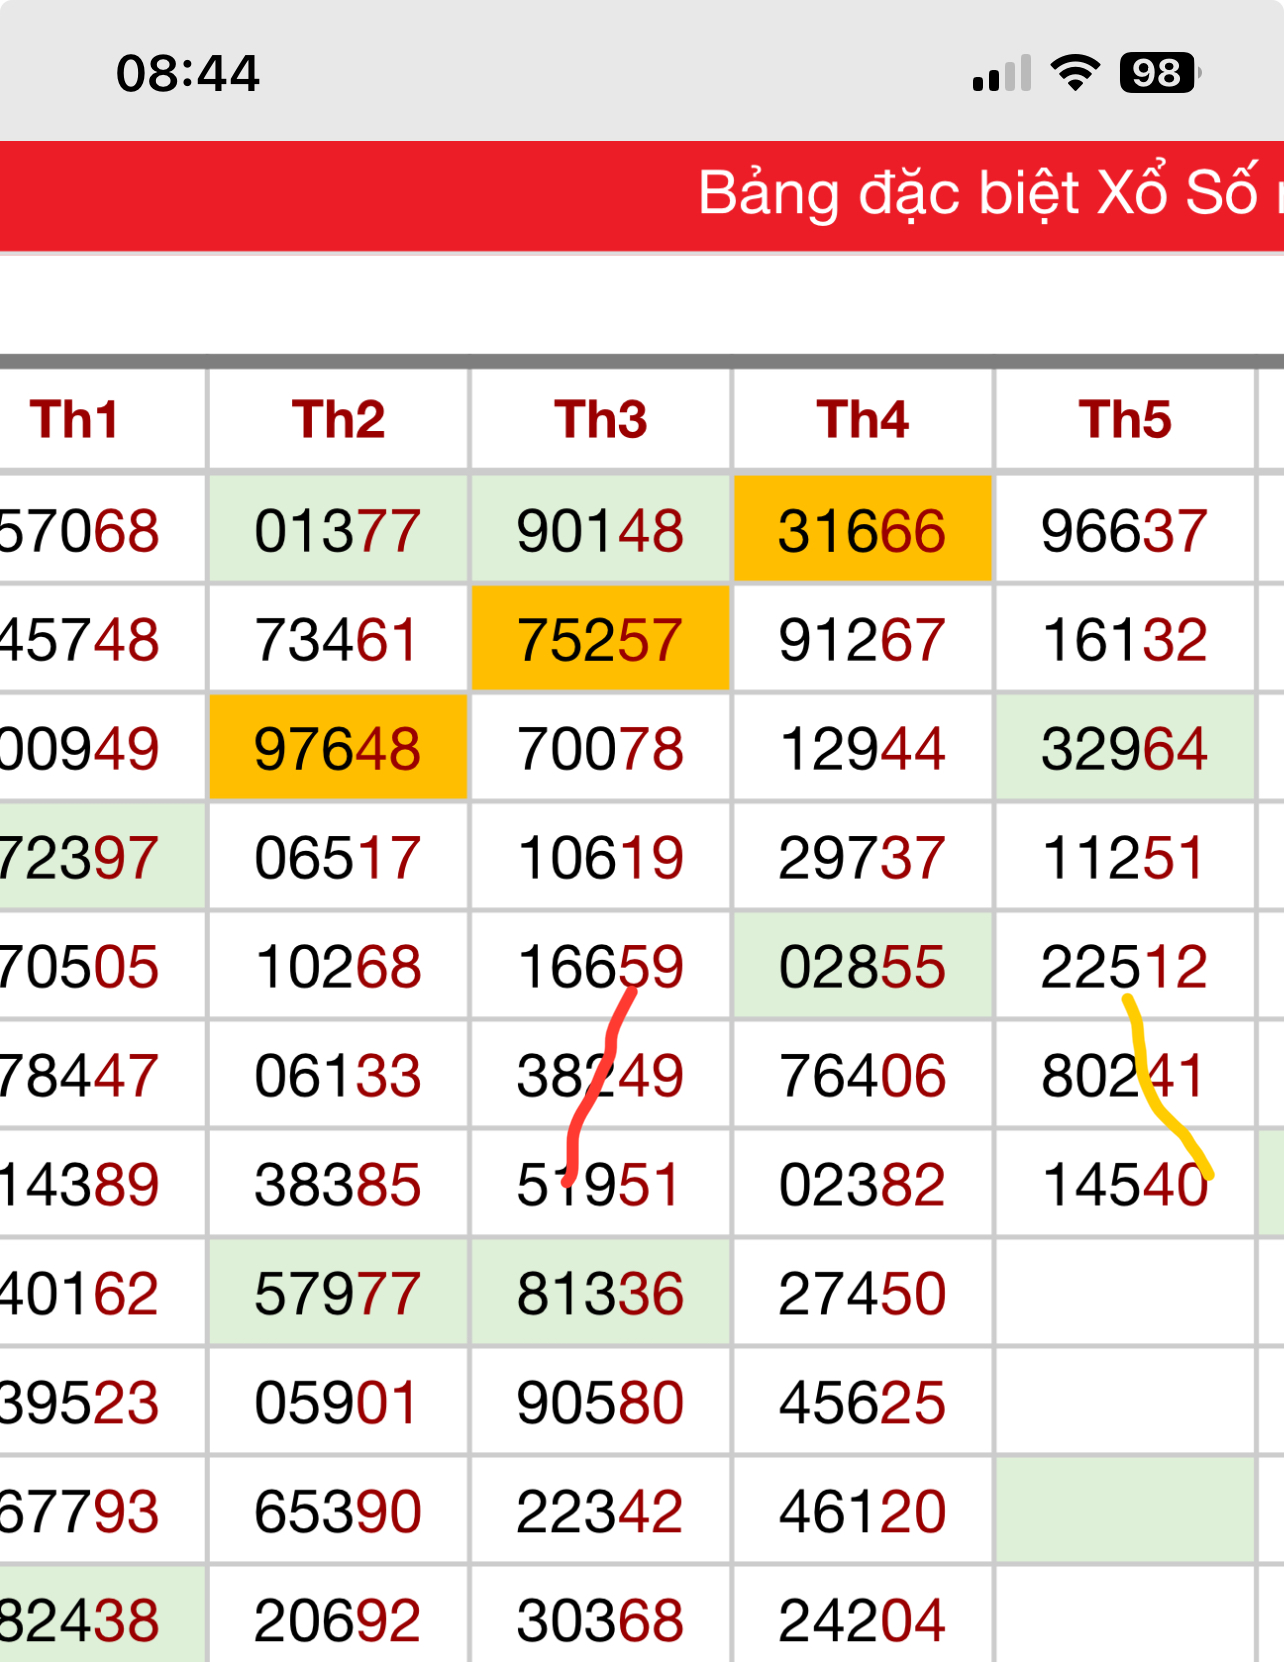Select the Th3 column header

pyautogui.click(x=600, y=419)
